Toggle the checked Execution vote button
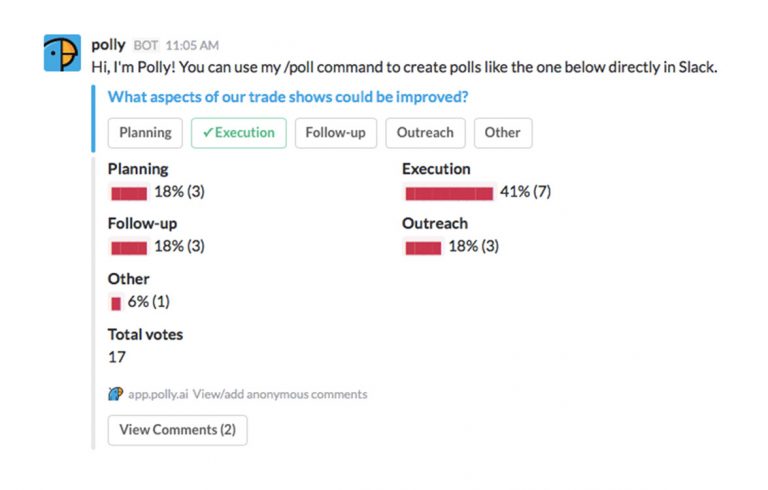 239,133
